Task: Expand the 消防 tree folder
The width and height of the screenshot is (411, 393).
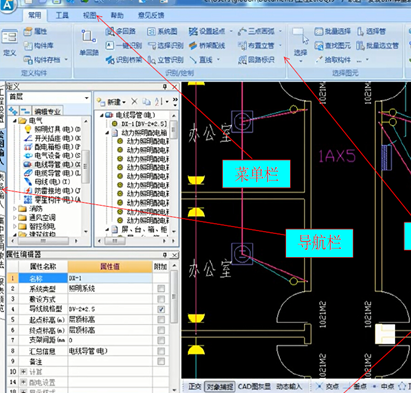Action: point(14,209)
